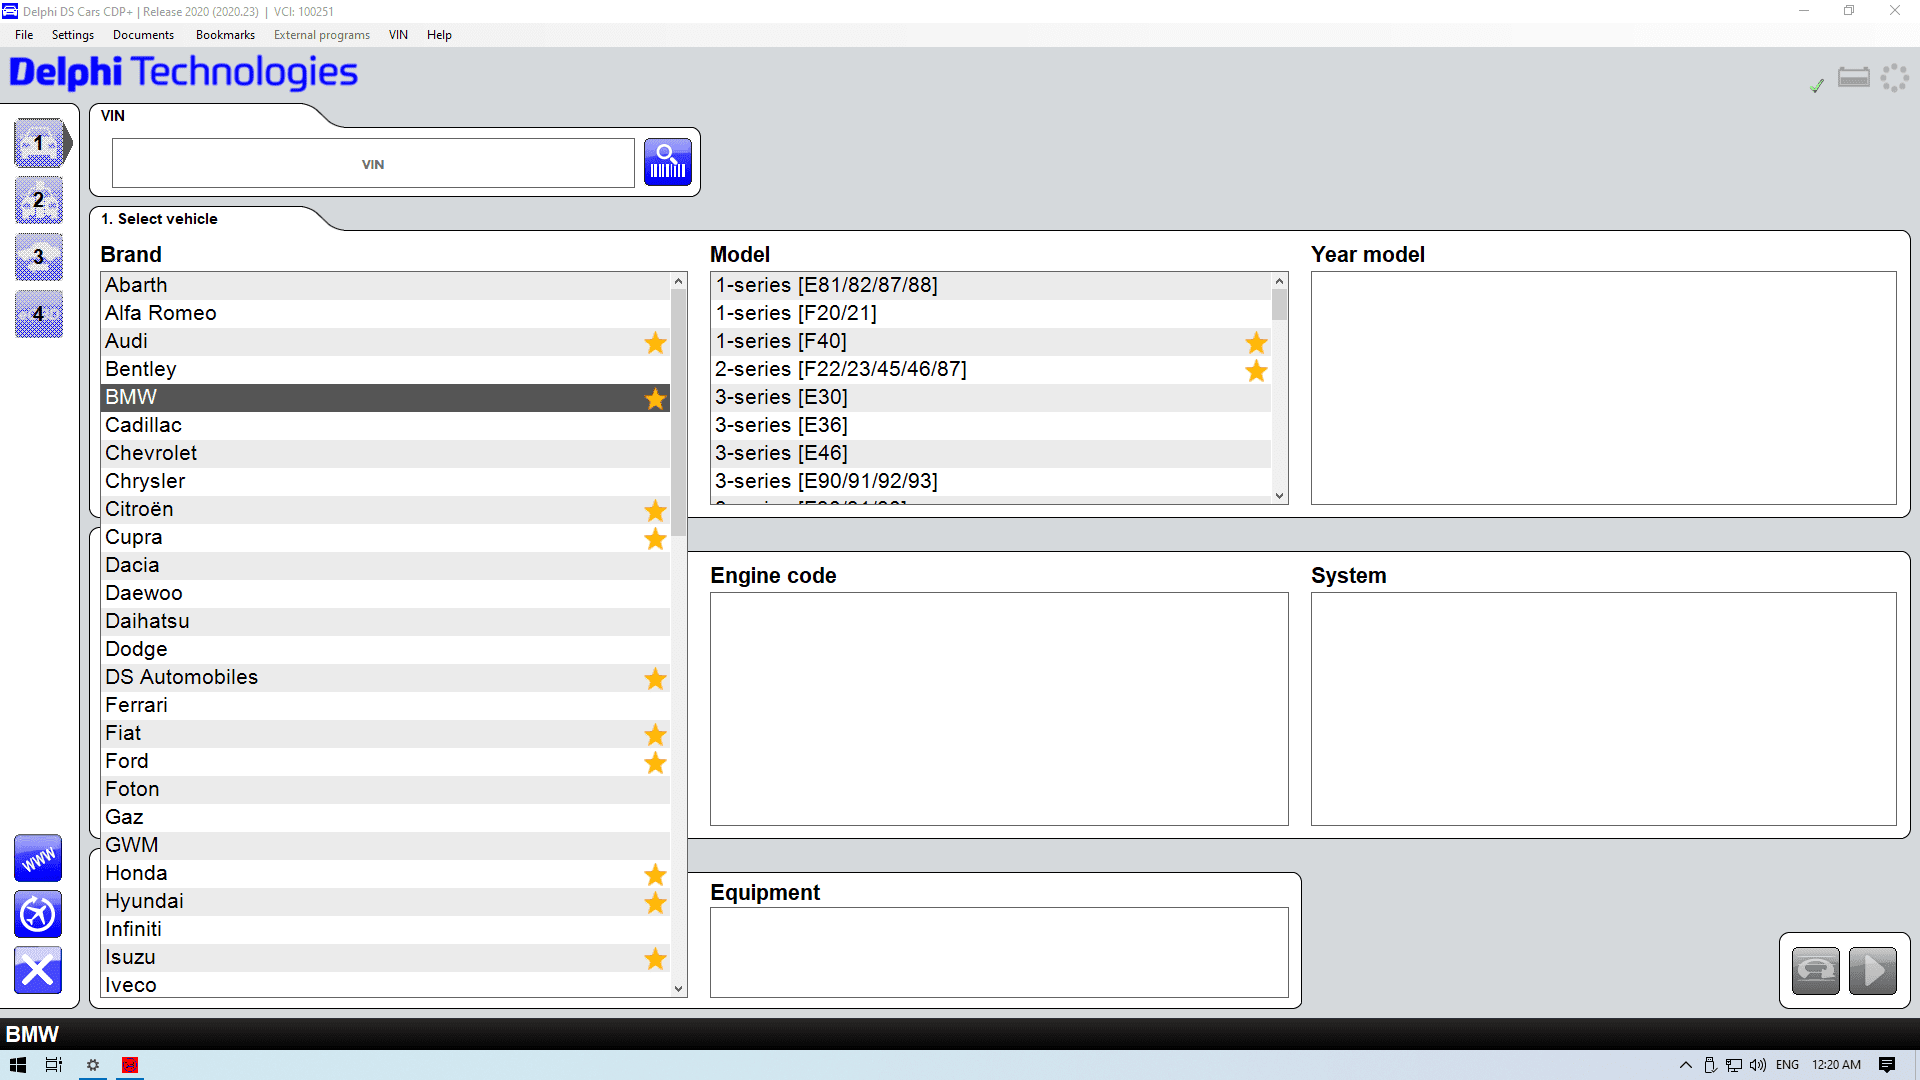Toggle the favorite star for Audi
The width and height of the screenshot is (1920, 1080).
[x=655, y=343]
